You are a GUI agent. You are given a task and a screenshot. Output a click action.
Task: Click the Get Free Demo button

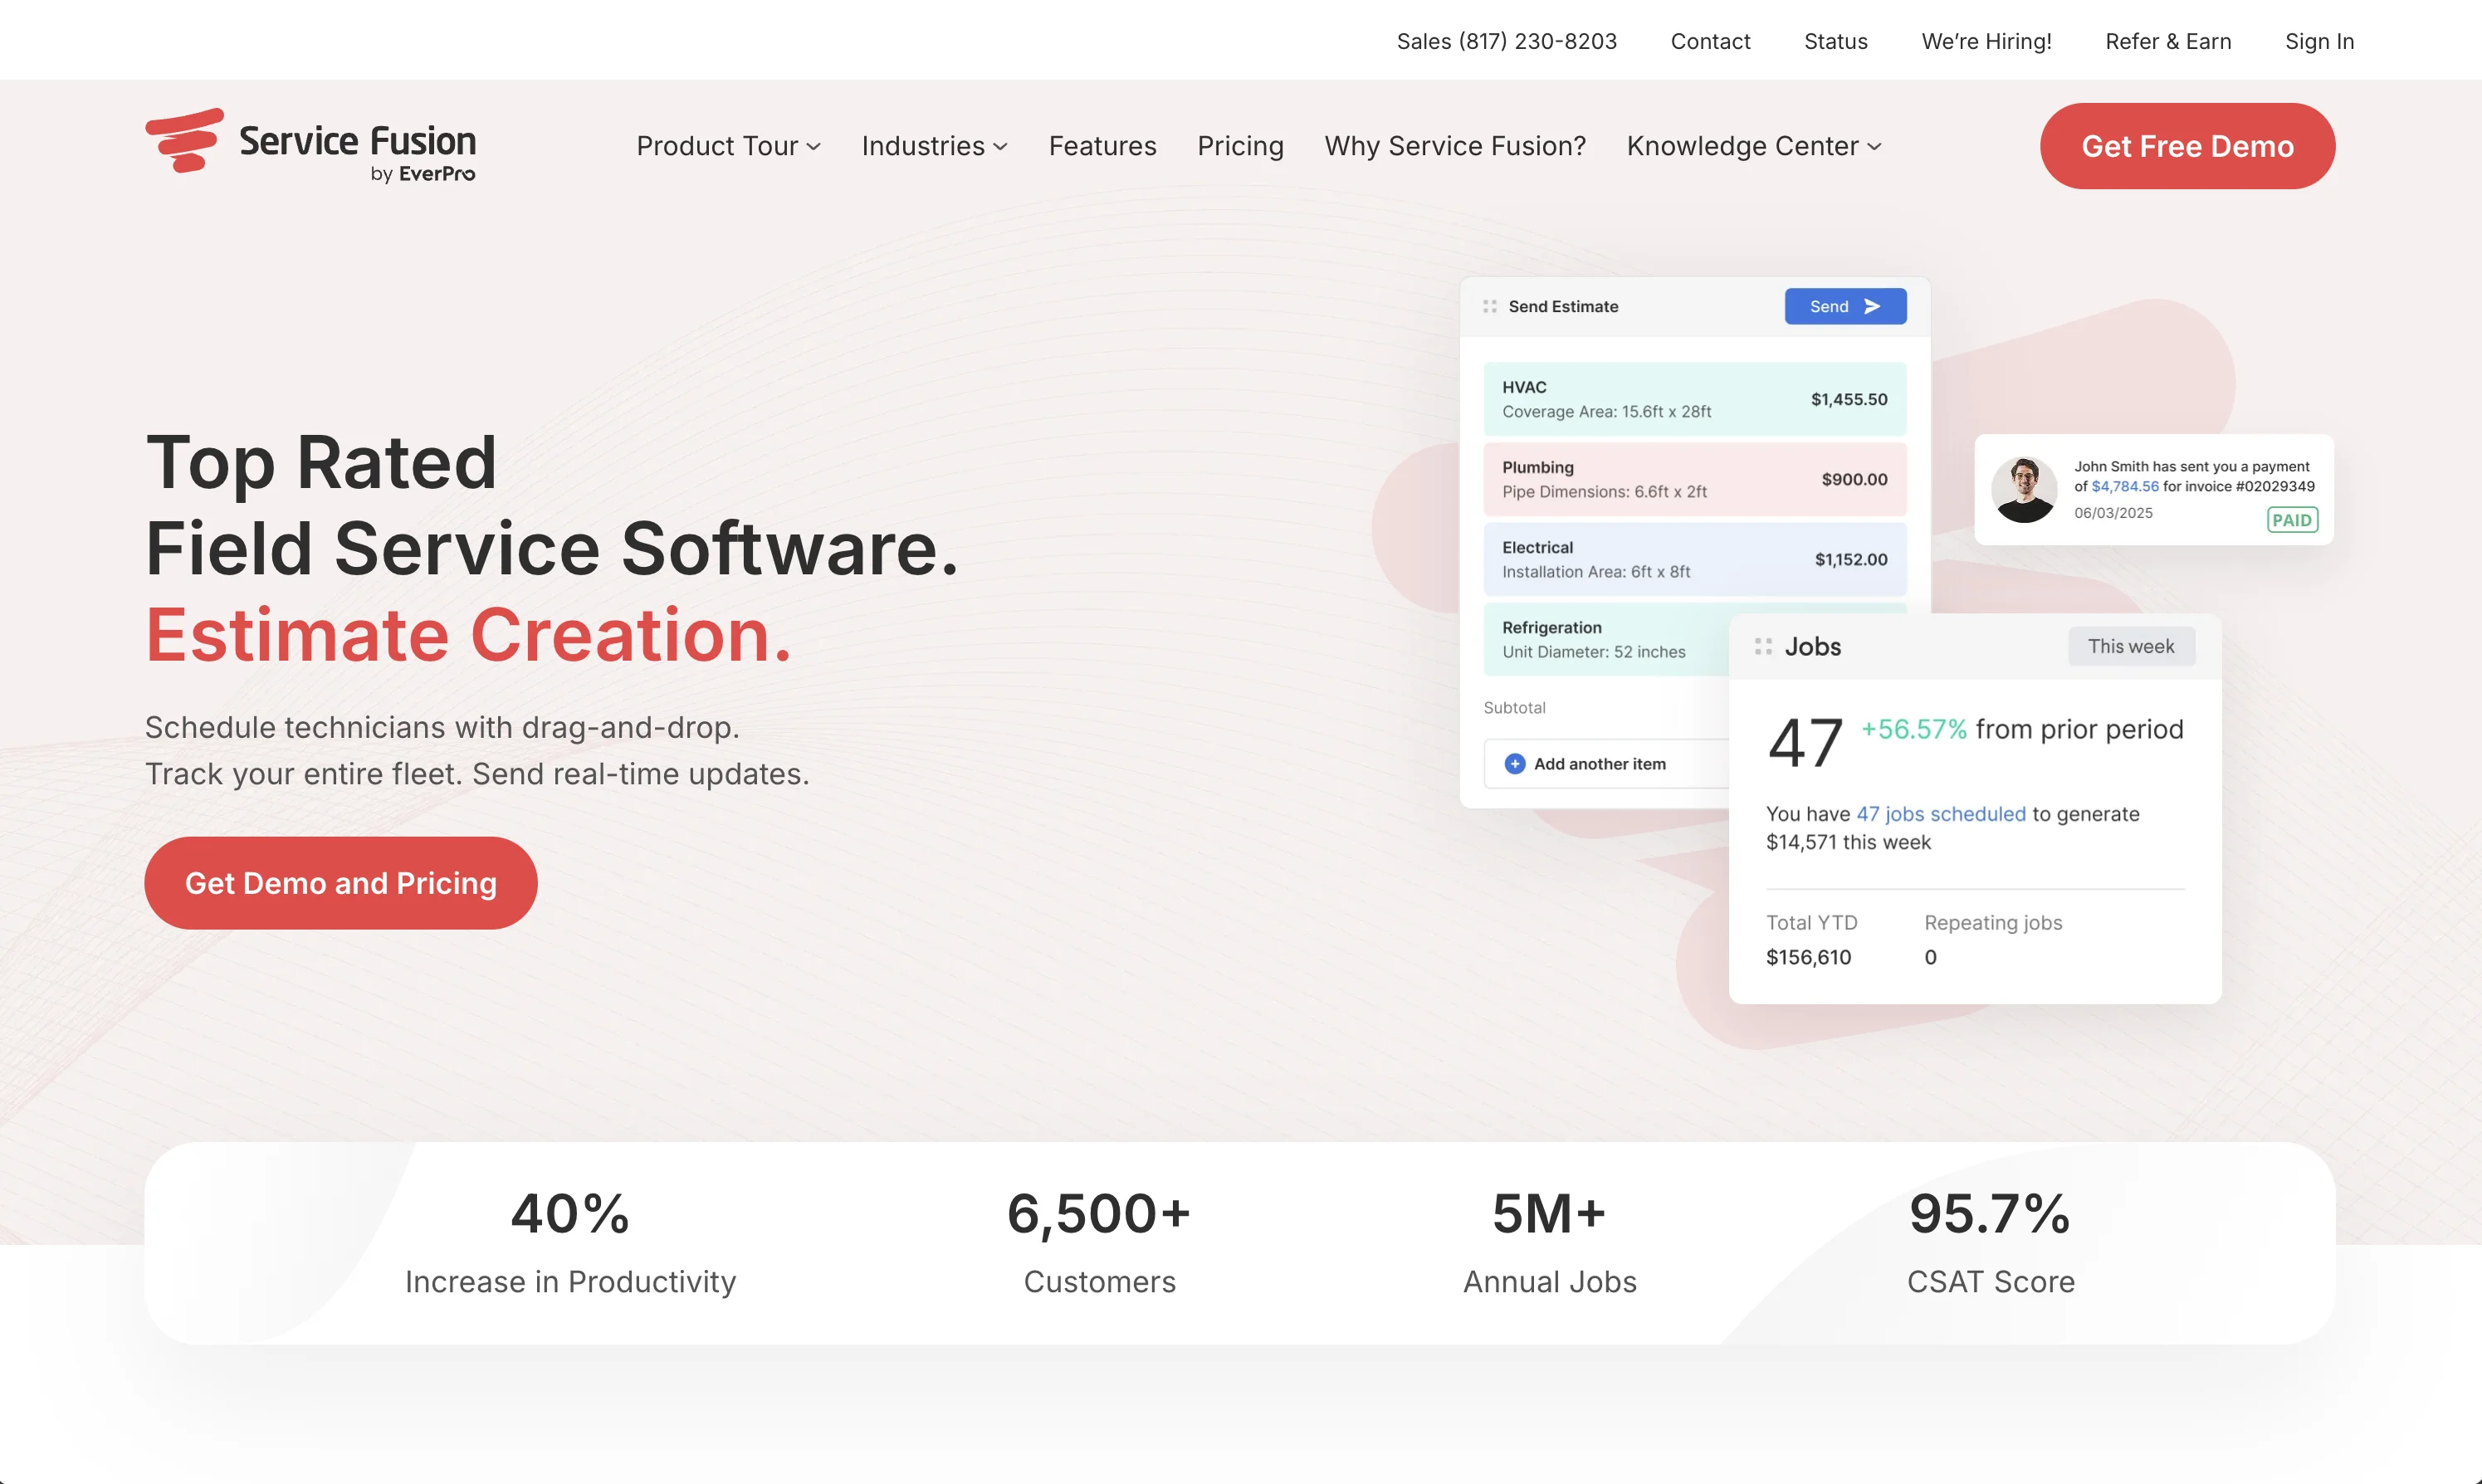pyautogui.click(x=2187, y=146)
